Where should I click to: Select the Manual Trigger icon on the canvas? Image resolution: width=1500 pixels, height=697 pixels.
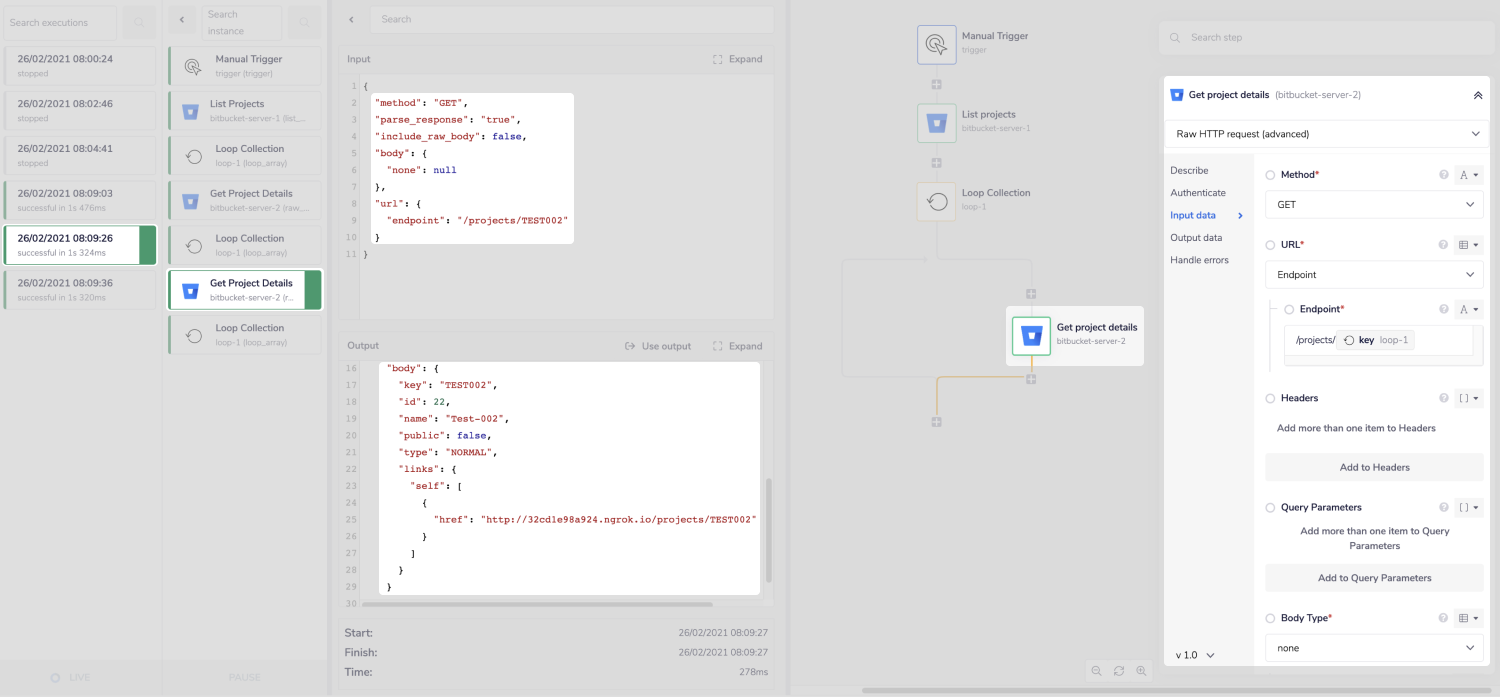click(x=936, y=44)
